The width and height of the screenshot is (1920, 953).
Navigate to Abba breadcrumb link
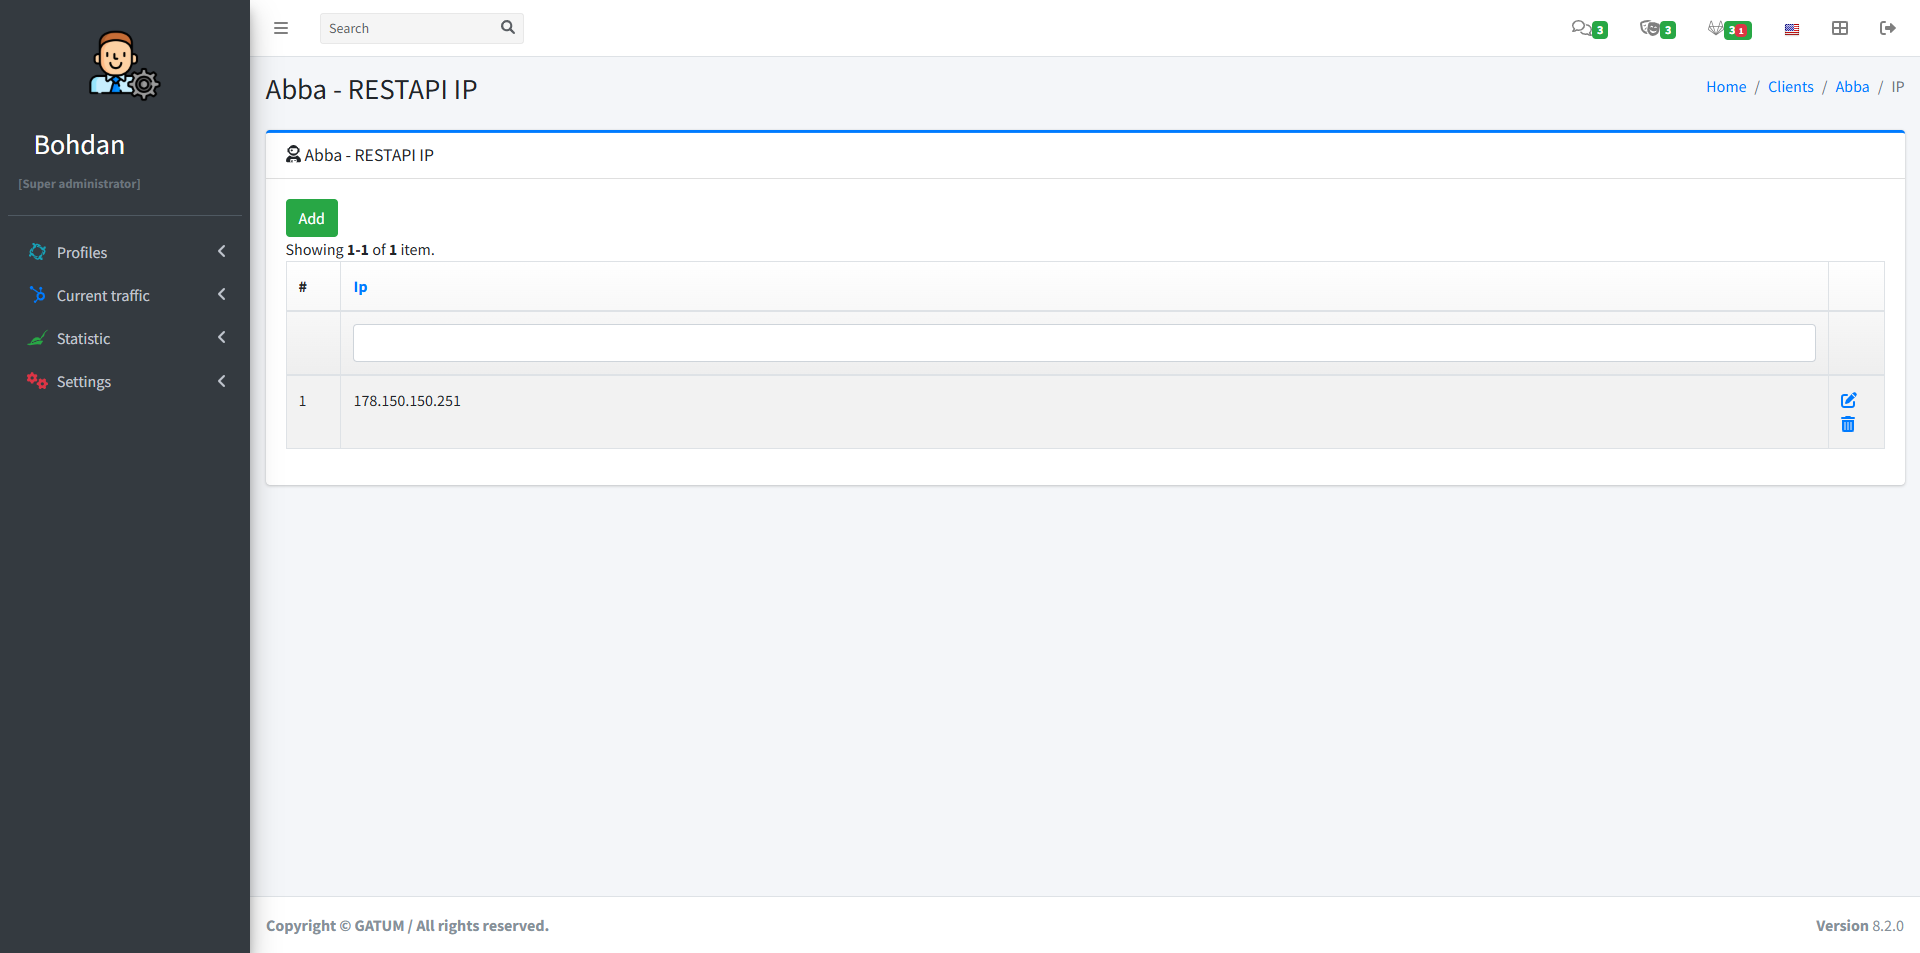click(x=1851, y=87)
